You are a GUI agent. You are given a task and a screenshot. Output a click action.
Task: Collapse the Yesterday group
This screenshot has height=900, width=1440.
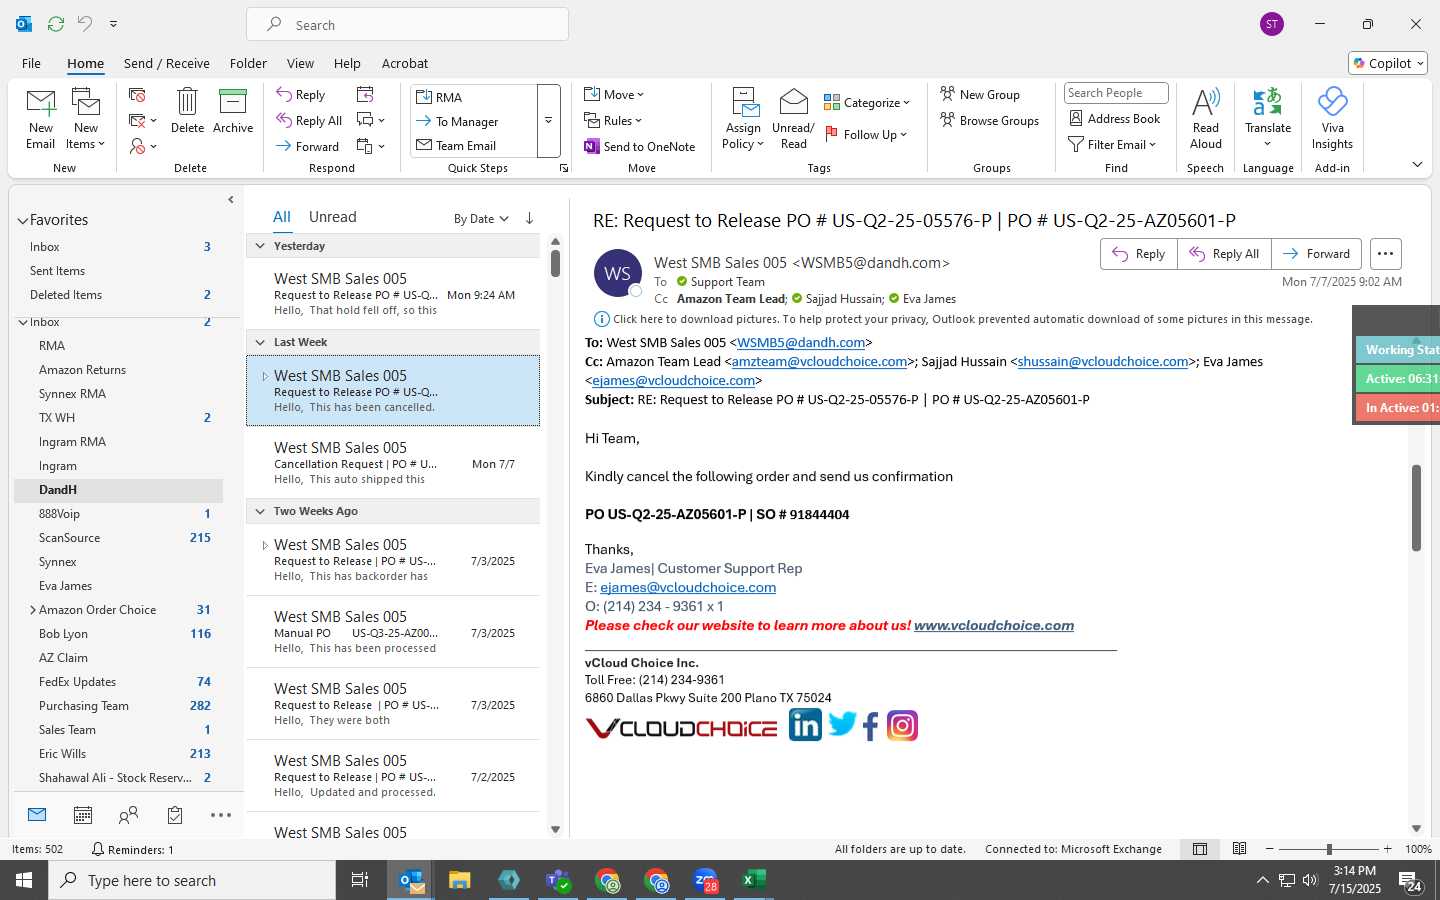tap(260, 246)
